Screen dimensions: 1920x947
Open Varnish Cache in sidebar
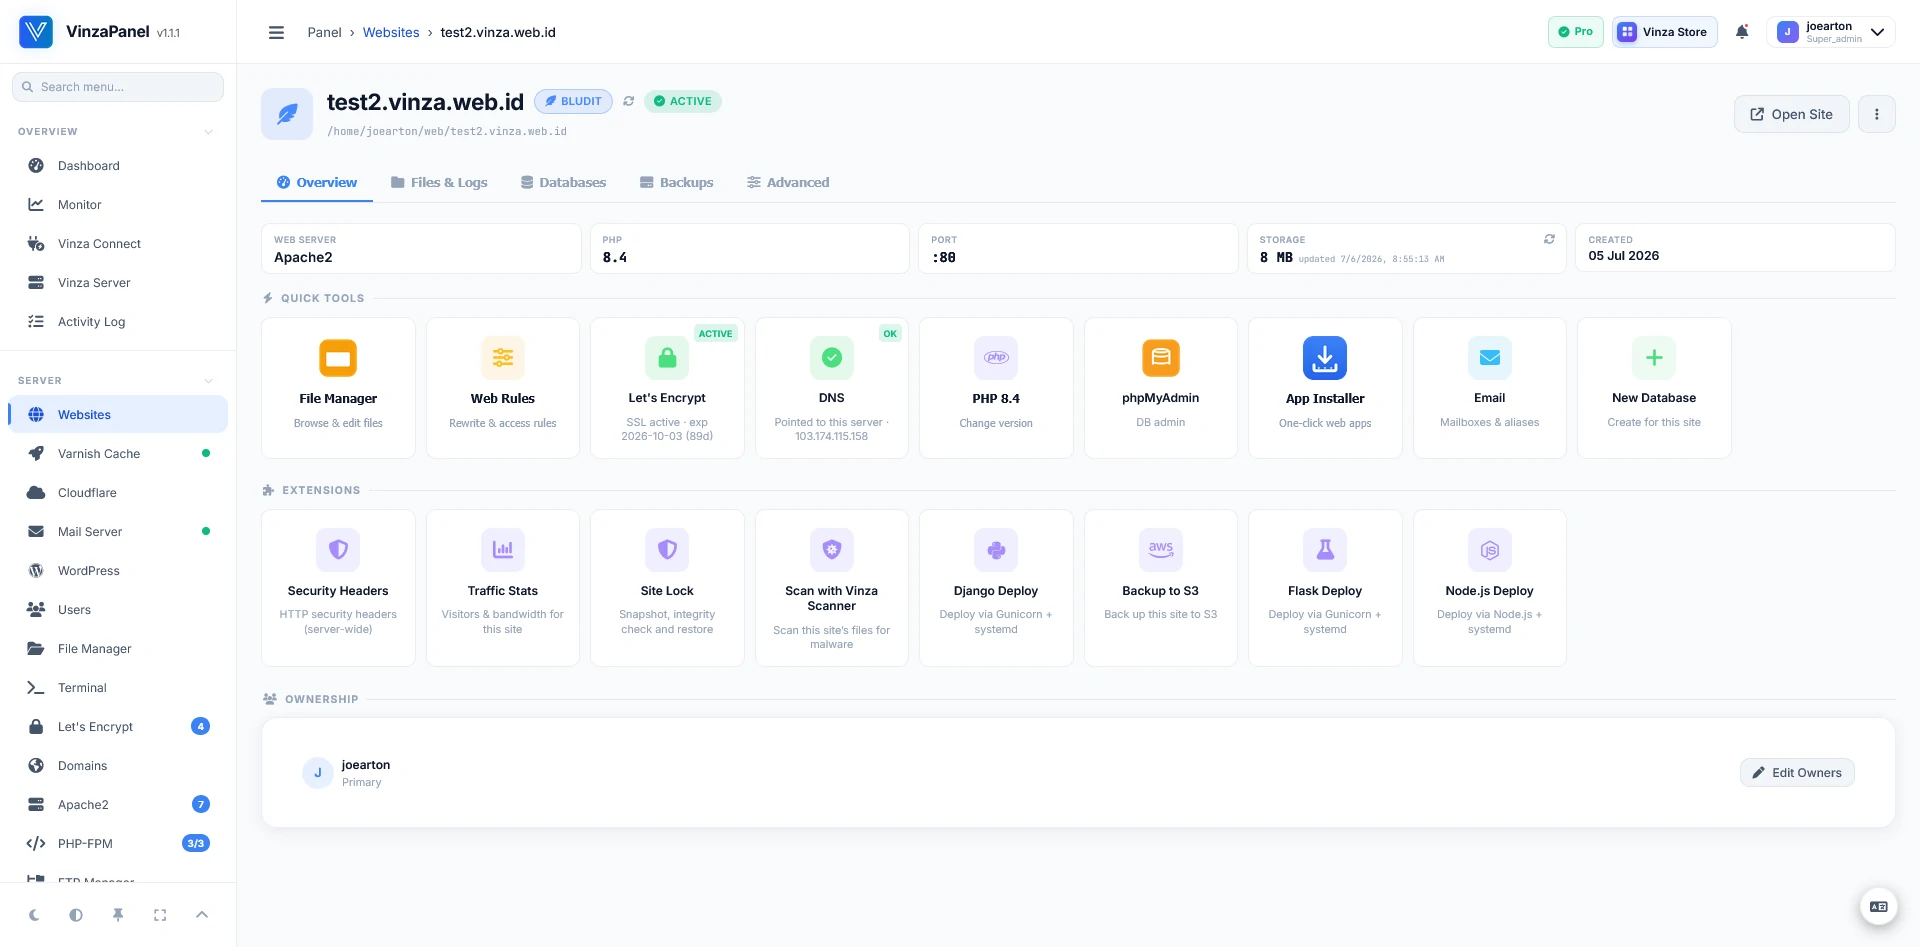pyautogui.click(x=118, y=454)
